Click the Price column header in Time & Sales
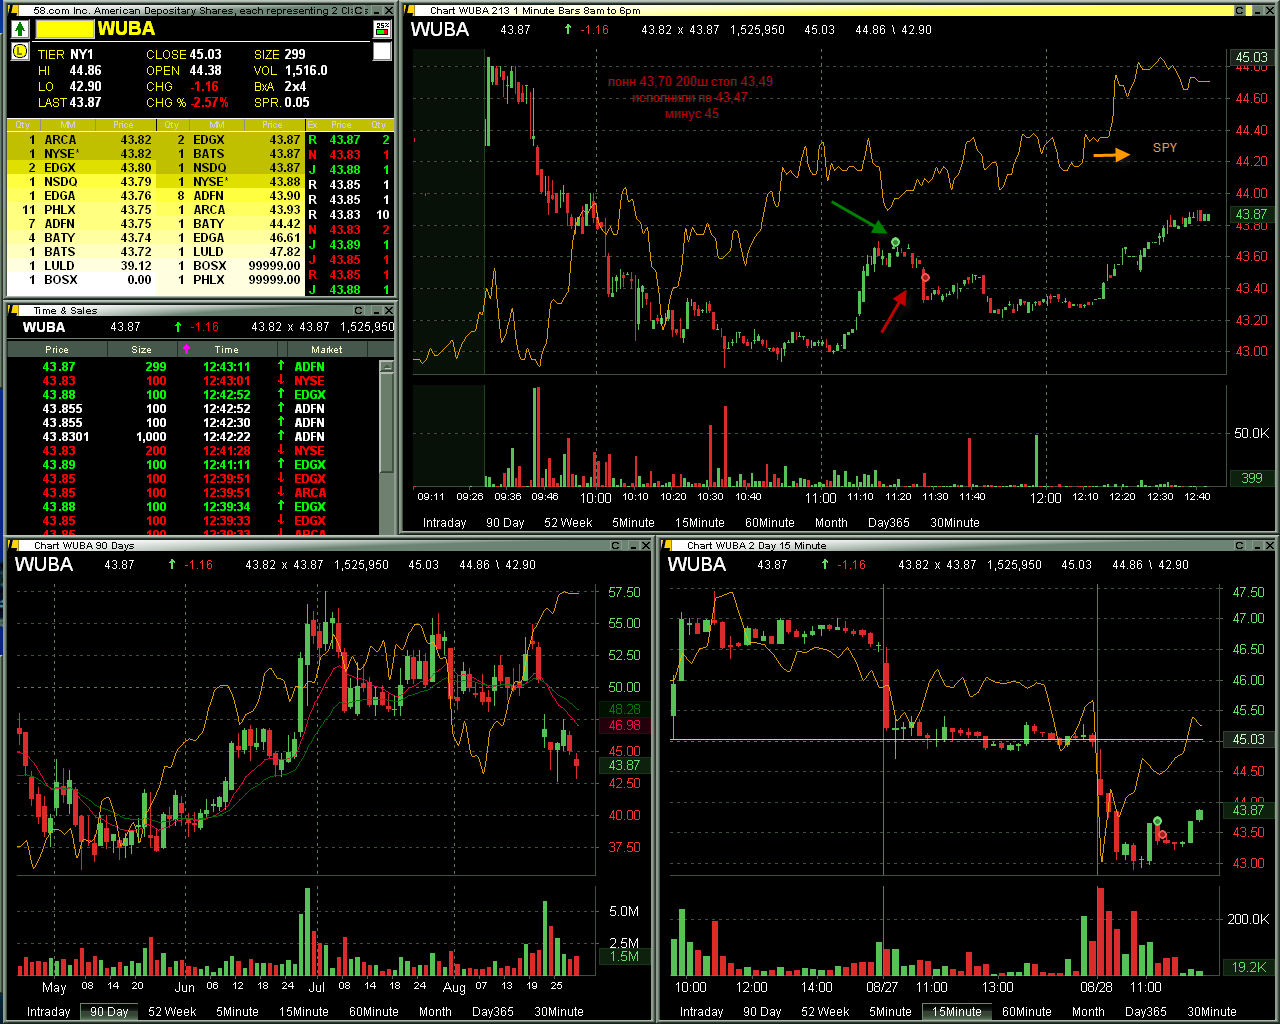This screenshot has height=1024, width=1280. tap(57, 349)
